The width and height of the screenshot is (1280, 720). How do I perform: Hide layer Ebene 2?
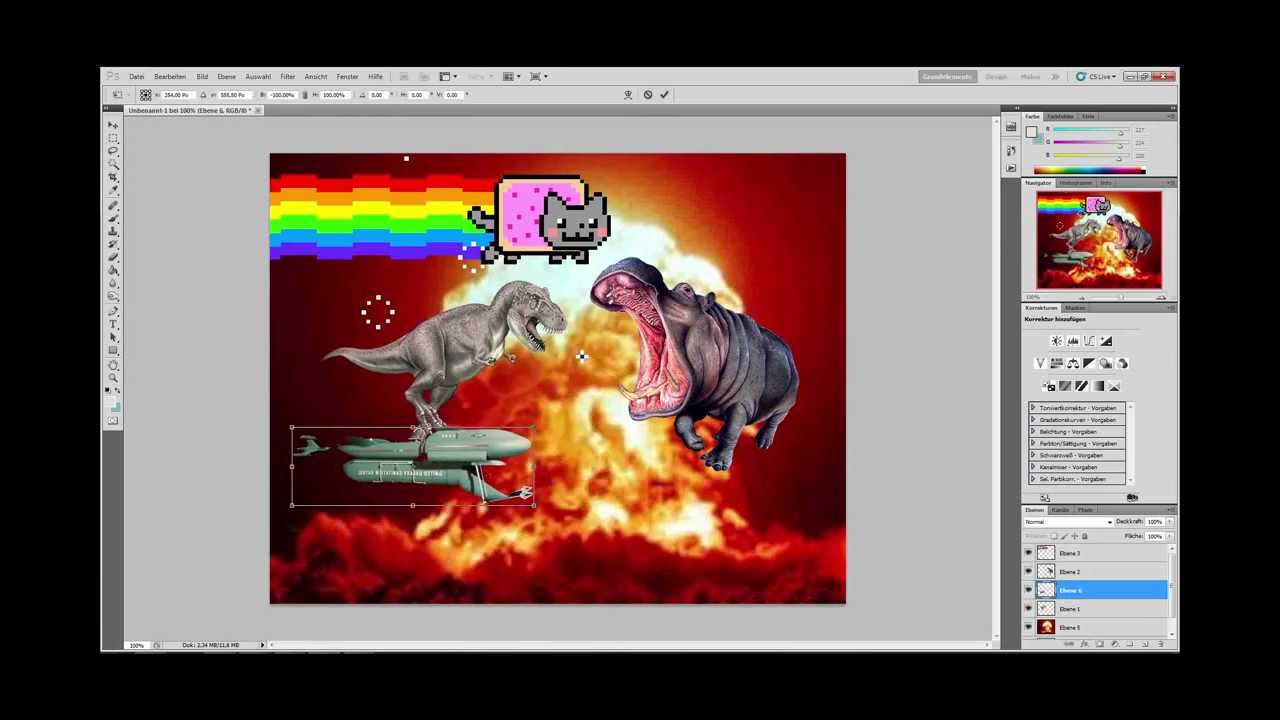pos(1028,571)
